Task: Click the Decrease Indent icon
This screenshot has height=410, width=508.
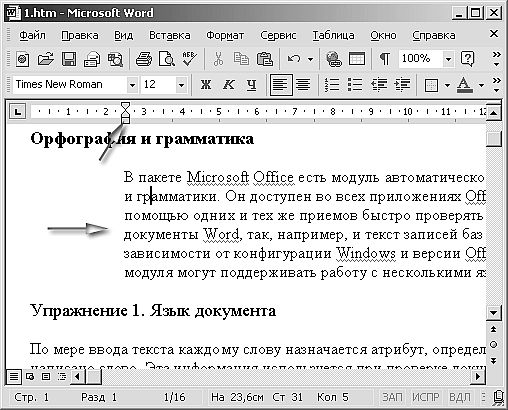Action: coord(379,85)
